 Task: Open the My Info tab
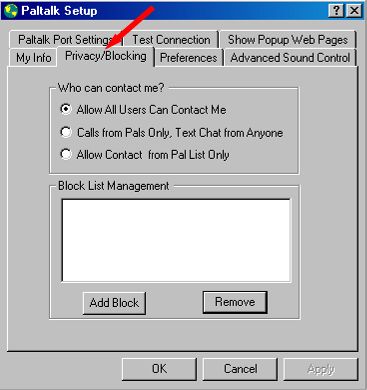pos(33,58)
